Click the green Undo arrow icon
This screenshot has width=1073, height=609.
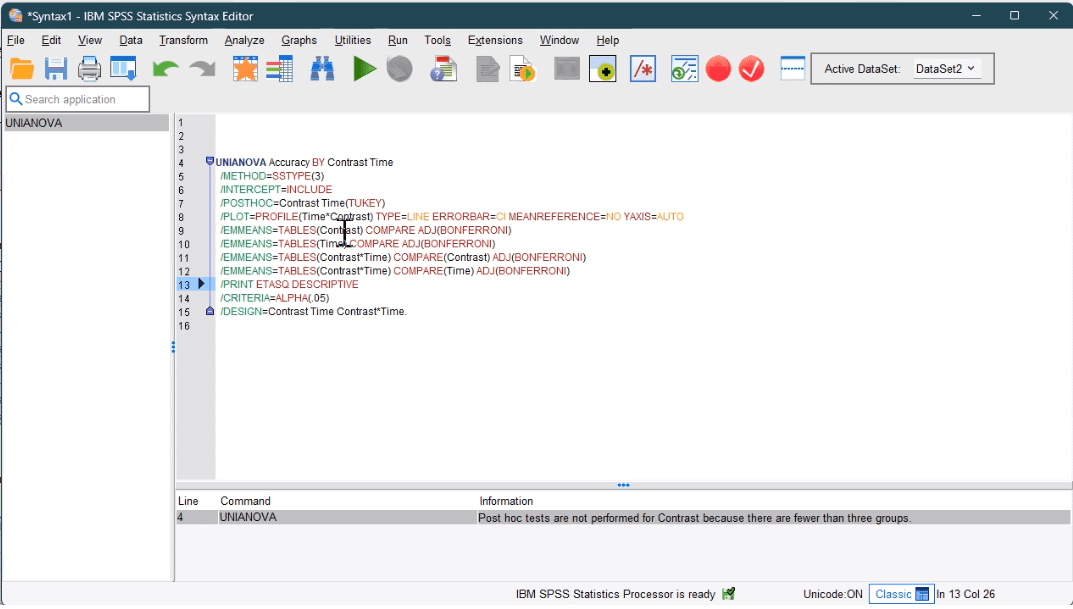coord(164,68)
